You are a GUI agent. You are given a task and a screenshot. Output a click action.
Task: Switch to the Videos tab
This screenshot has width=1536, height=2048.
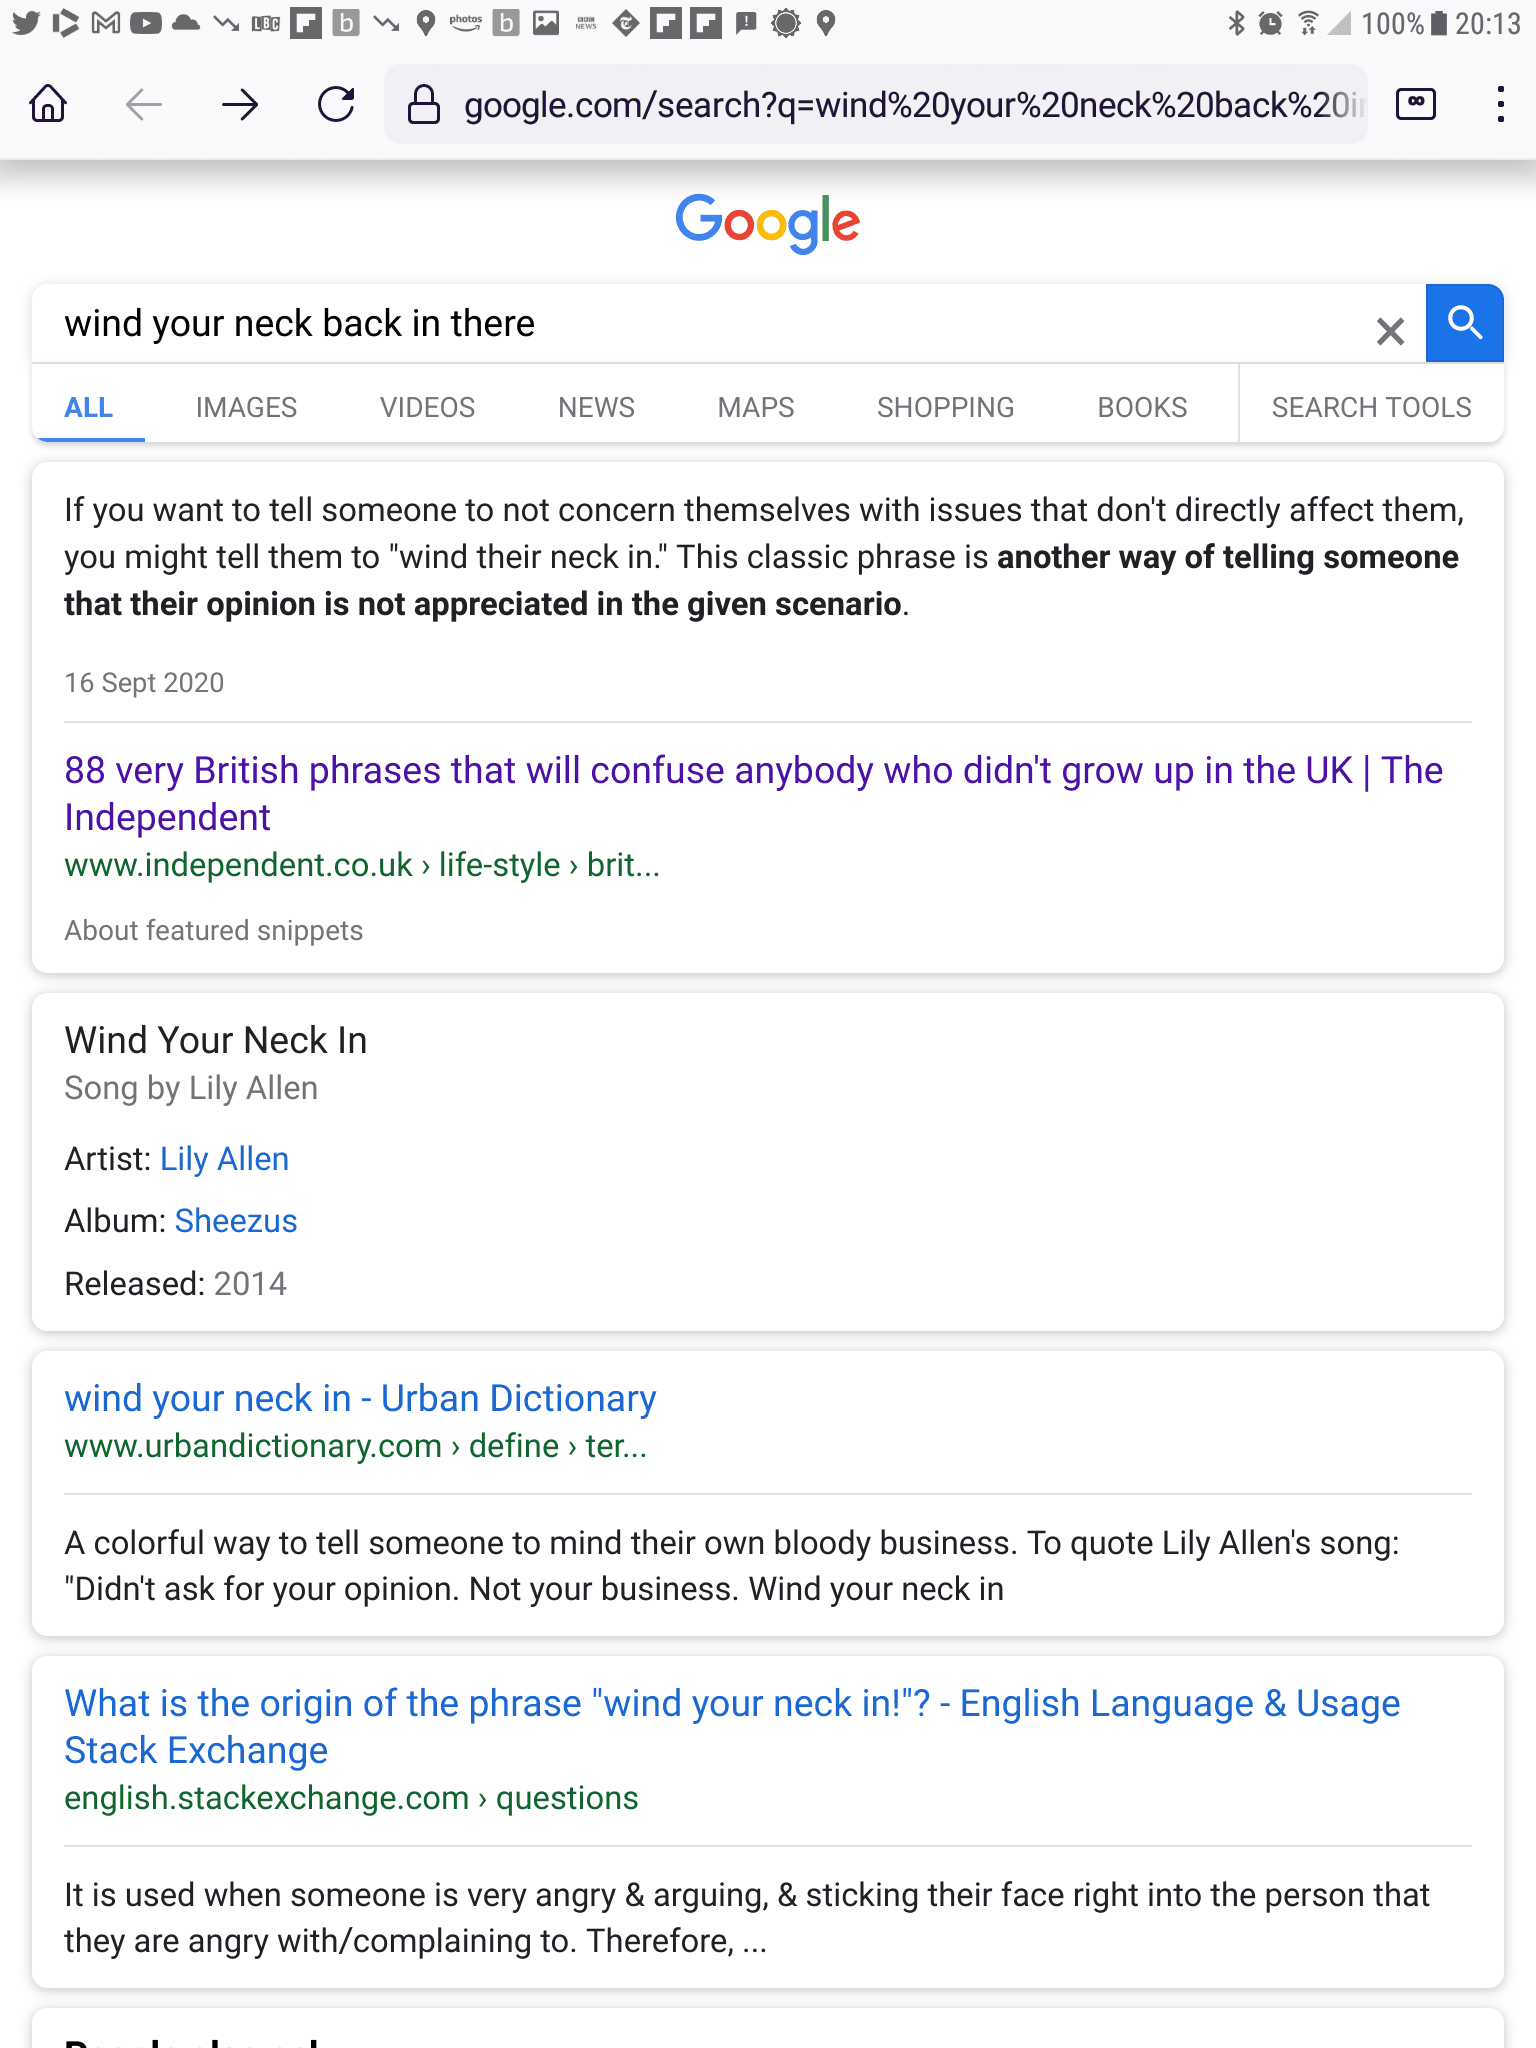pos(427,407)
